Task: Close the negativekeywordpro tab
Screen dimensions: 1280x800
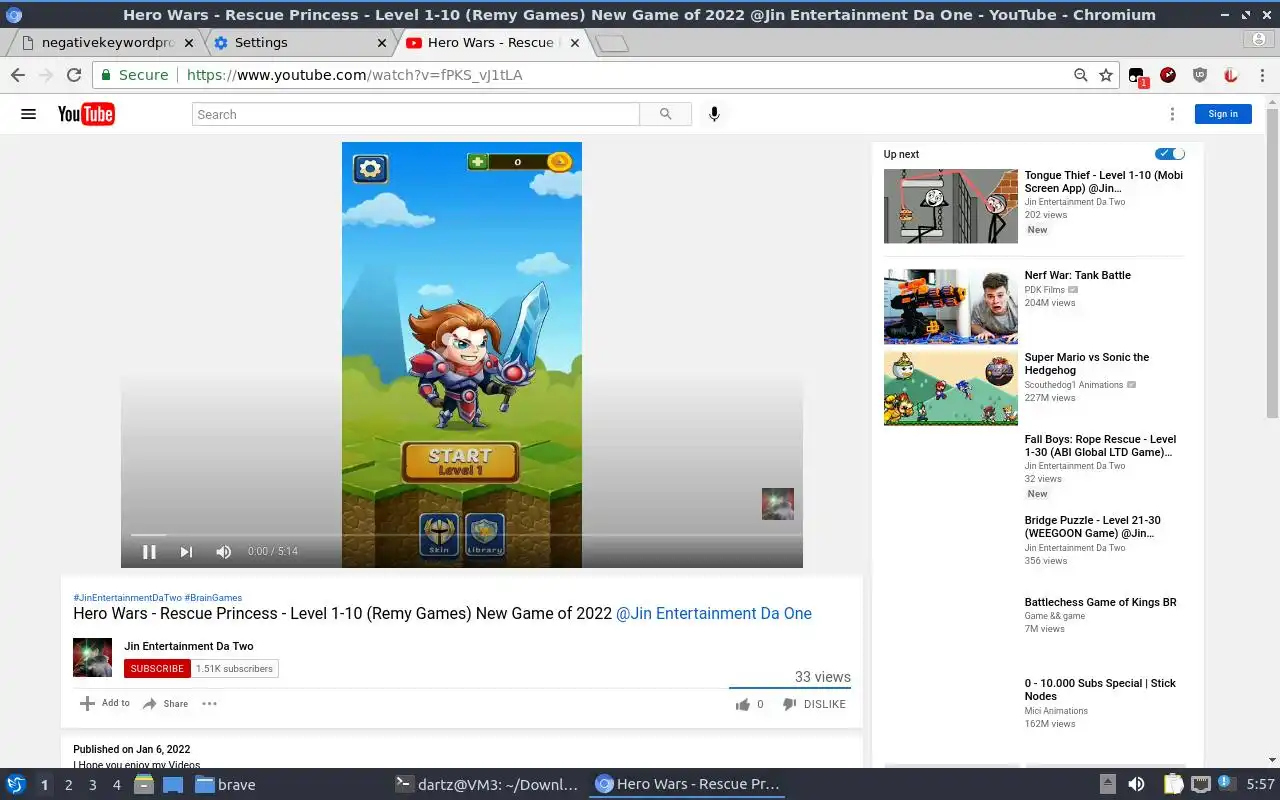Action: 188,43
